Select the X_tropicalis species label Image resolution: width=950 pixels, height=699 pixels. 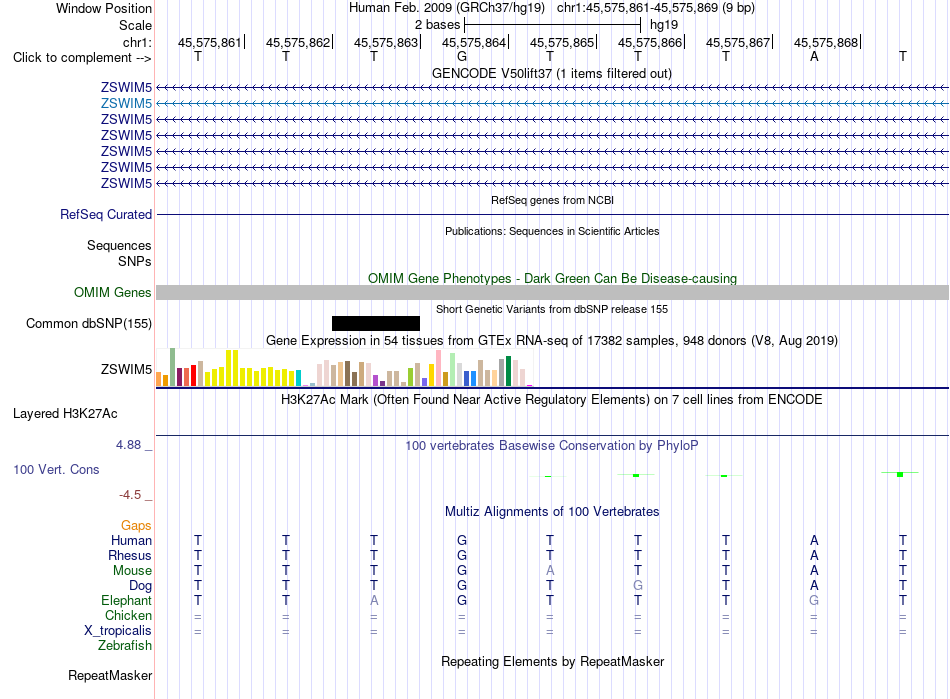coord(118,631)
